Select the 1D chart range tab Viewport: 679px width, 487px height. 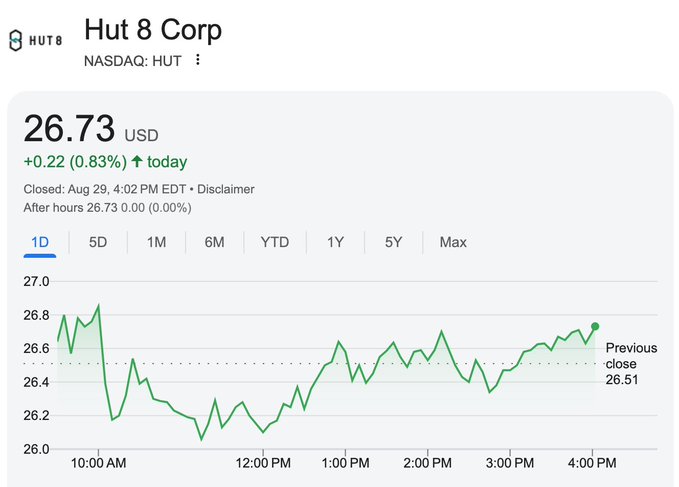click(x=40, y=242)
